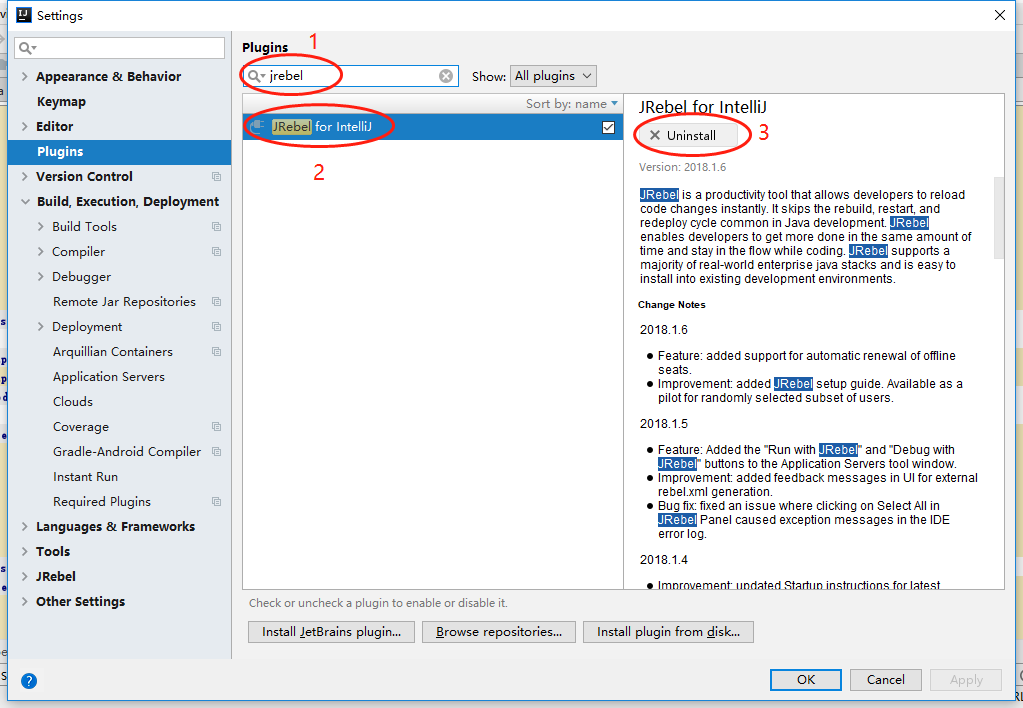
Task: Expand the Build Tools arrow
Action: point(40,226)
